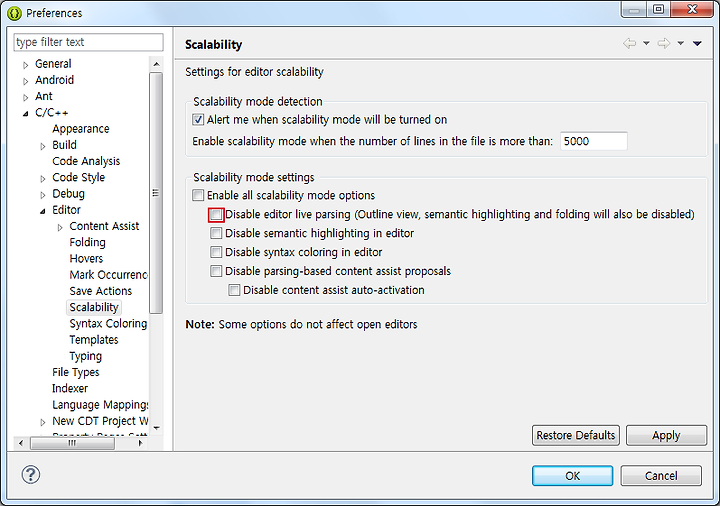Click the back navigation arrow icon
This screenshot has height=506, width=720.
tap(630, 44)
